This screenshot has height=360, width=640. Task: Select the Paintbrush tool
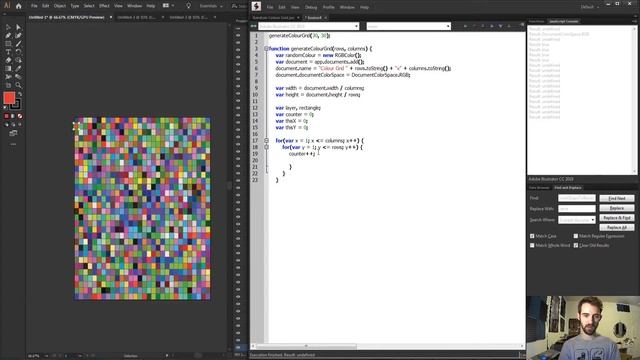pos(18,44)
